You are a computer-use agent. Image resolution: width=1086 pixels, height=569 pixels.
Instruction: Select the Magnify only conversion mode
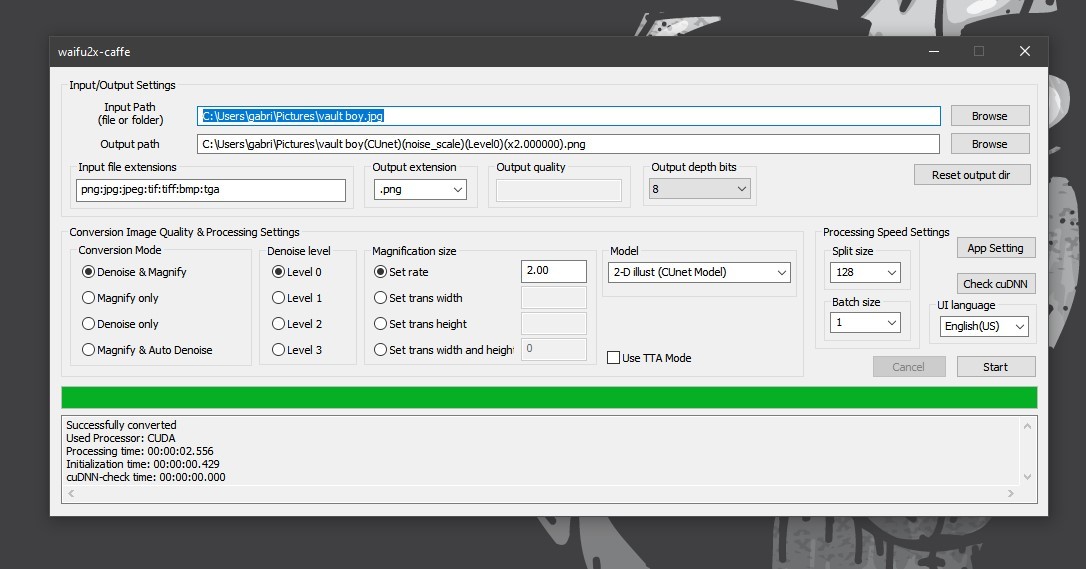point(89,298)
